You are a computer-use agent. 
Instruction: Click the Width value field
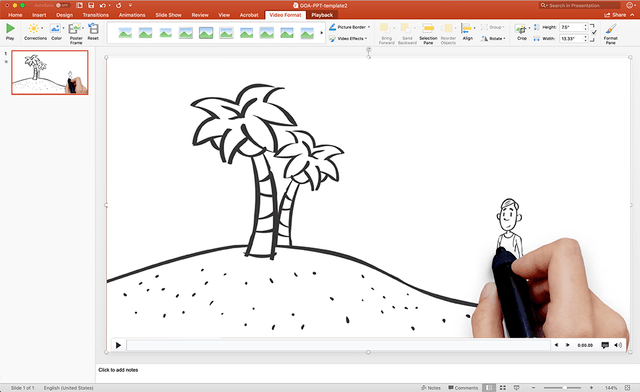571,38
